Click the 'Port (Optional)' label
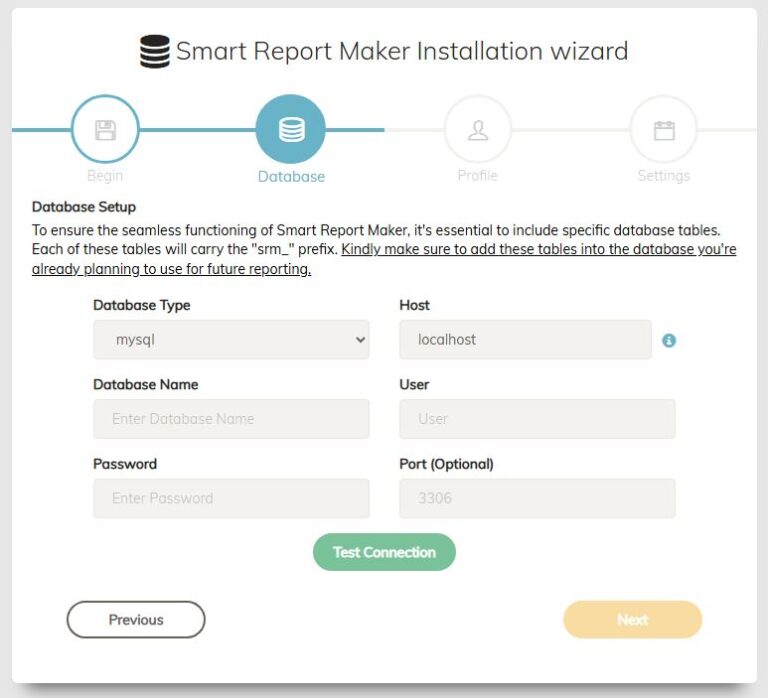 446,464
